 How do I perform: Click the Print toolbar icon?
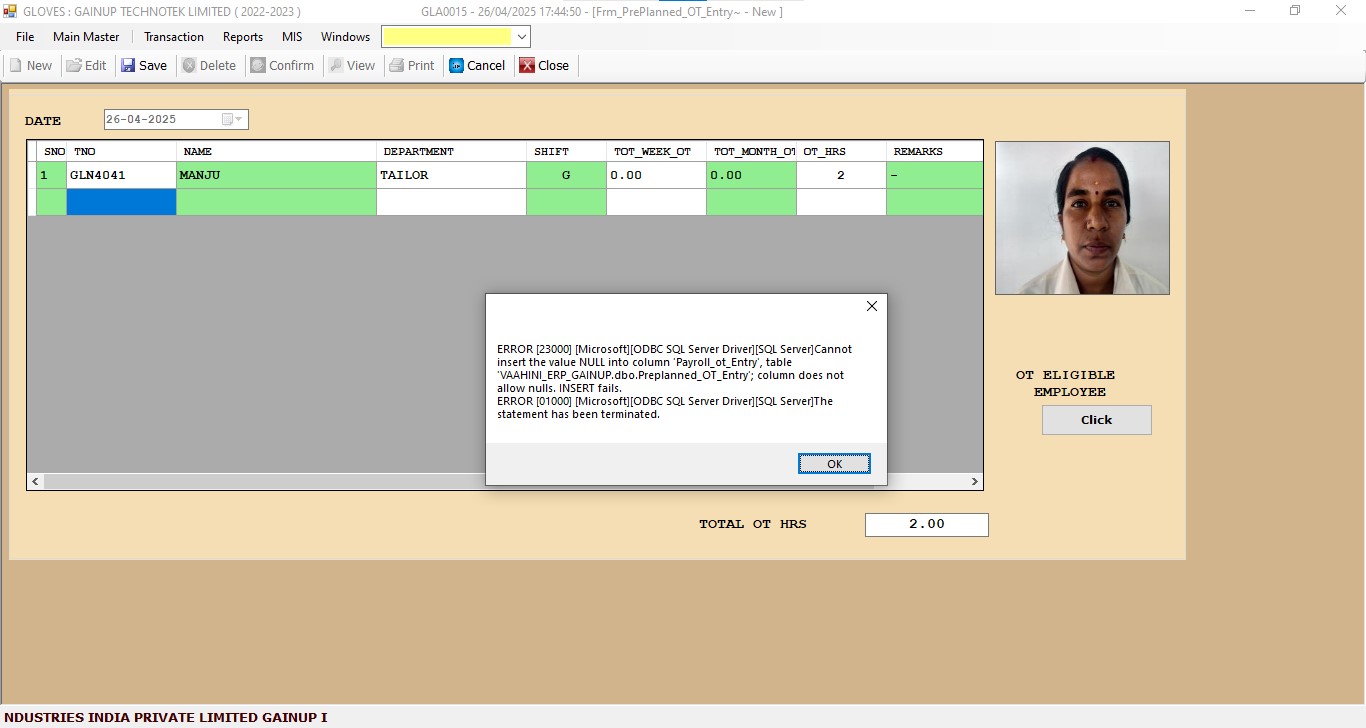click(x=397, y=66)
